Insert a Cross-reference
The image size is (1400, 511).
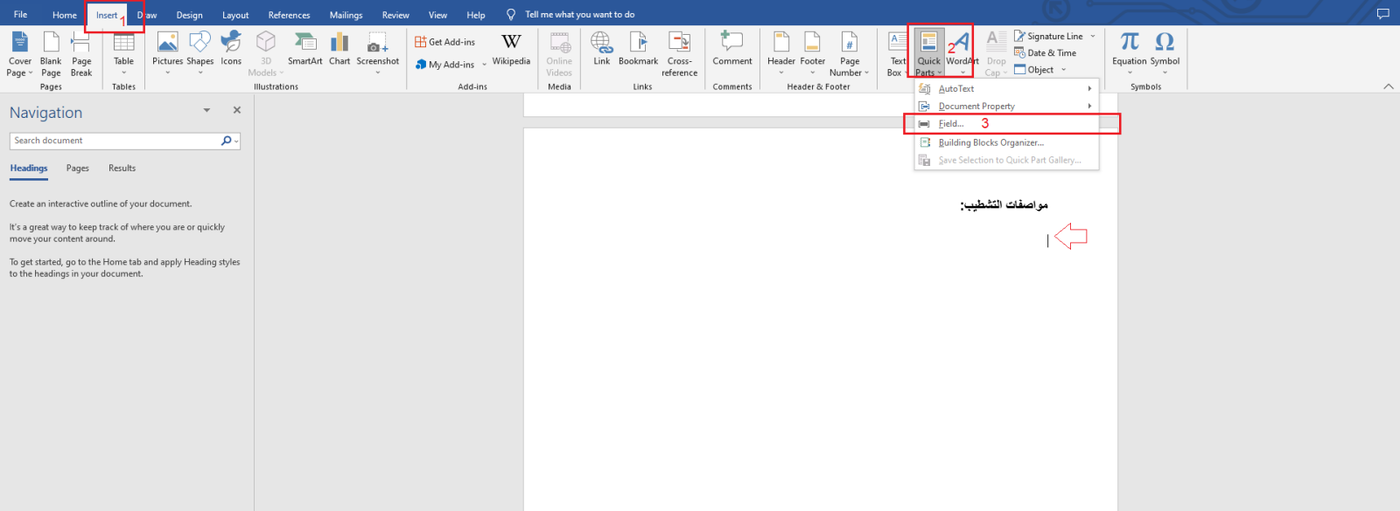679,54
